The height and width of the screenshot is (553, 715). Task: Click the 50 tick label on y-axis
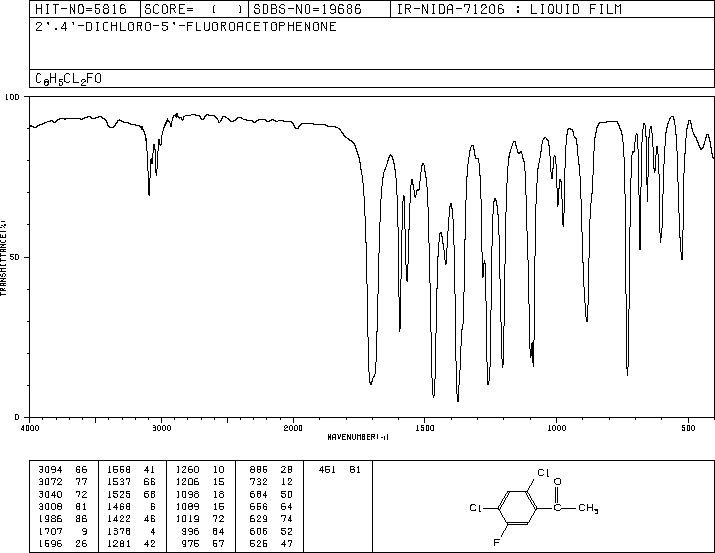click(x=15, y=257)
